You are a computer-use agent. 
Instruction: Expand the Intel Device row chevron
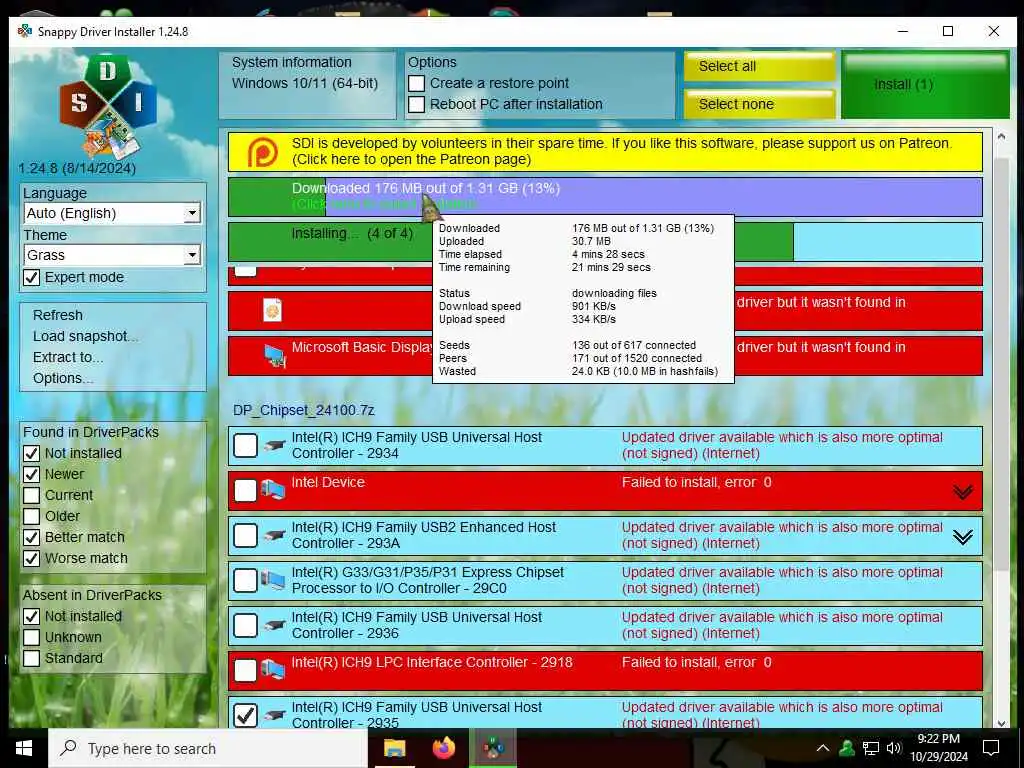point(963,492)
